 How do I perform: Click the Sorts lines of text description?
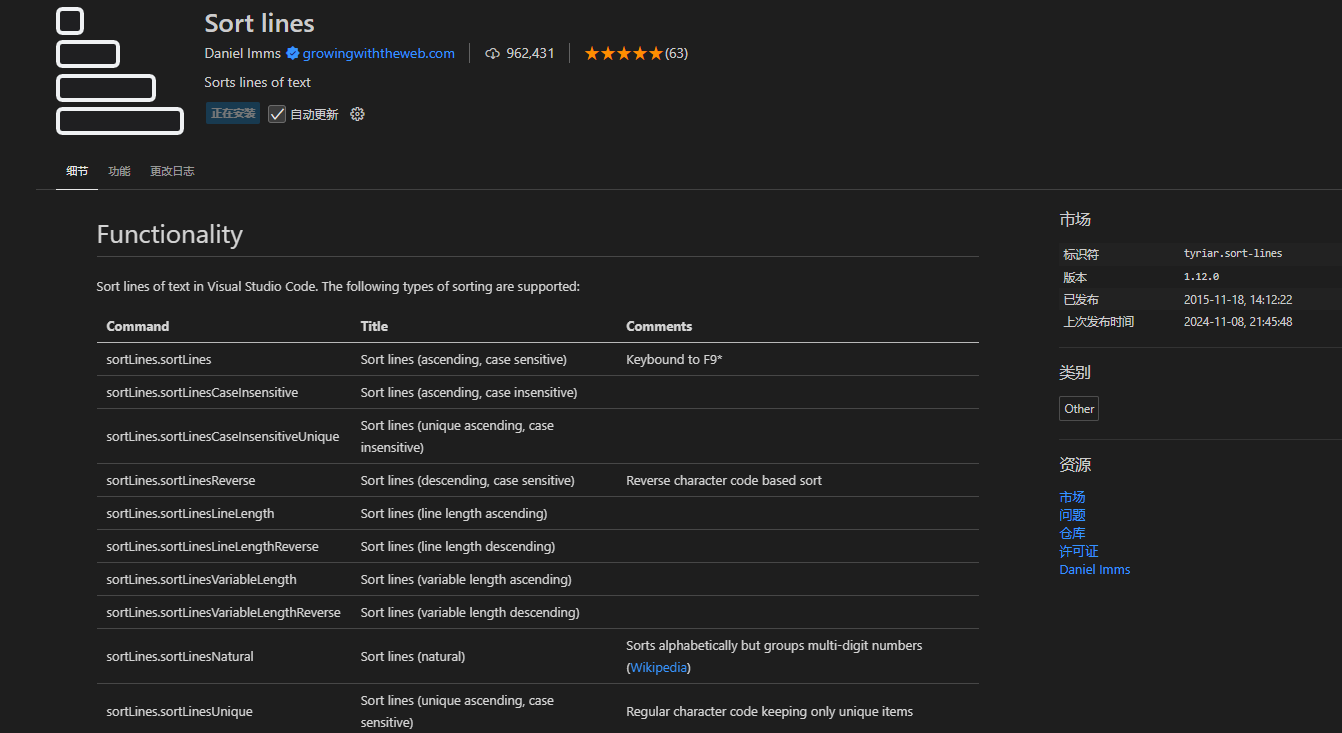(258, 82)
